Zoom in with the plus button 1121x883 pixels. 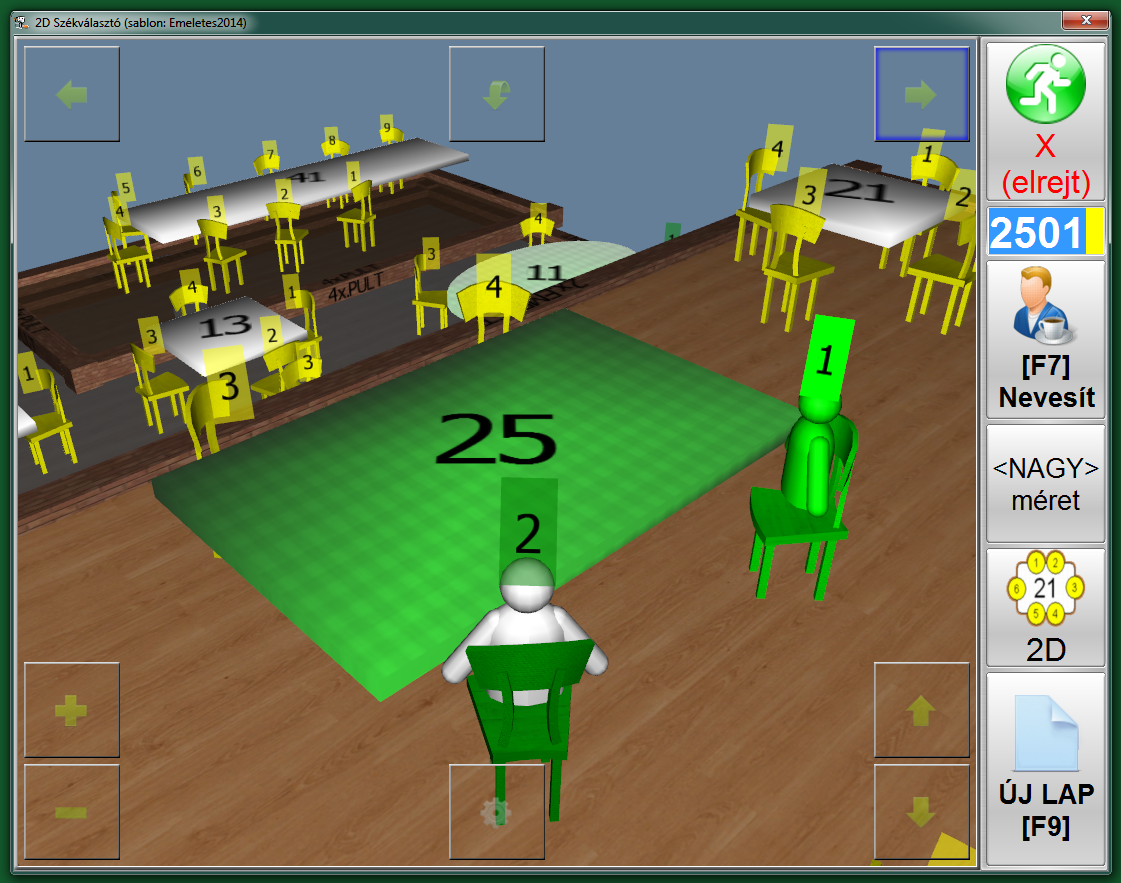(x=72, y=710)
